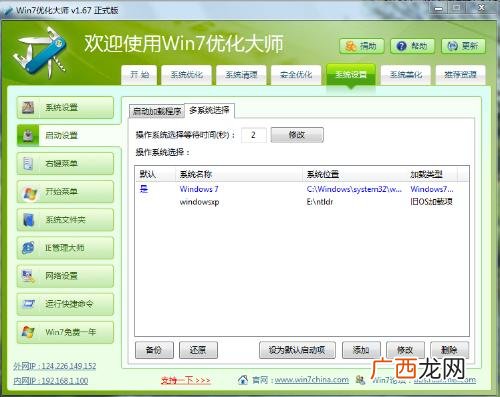Open the Win7免费一年 sidebar item
This screenshot has height=397, width=500.
(x=65, y=332)
